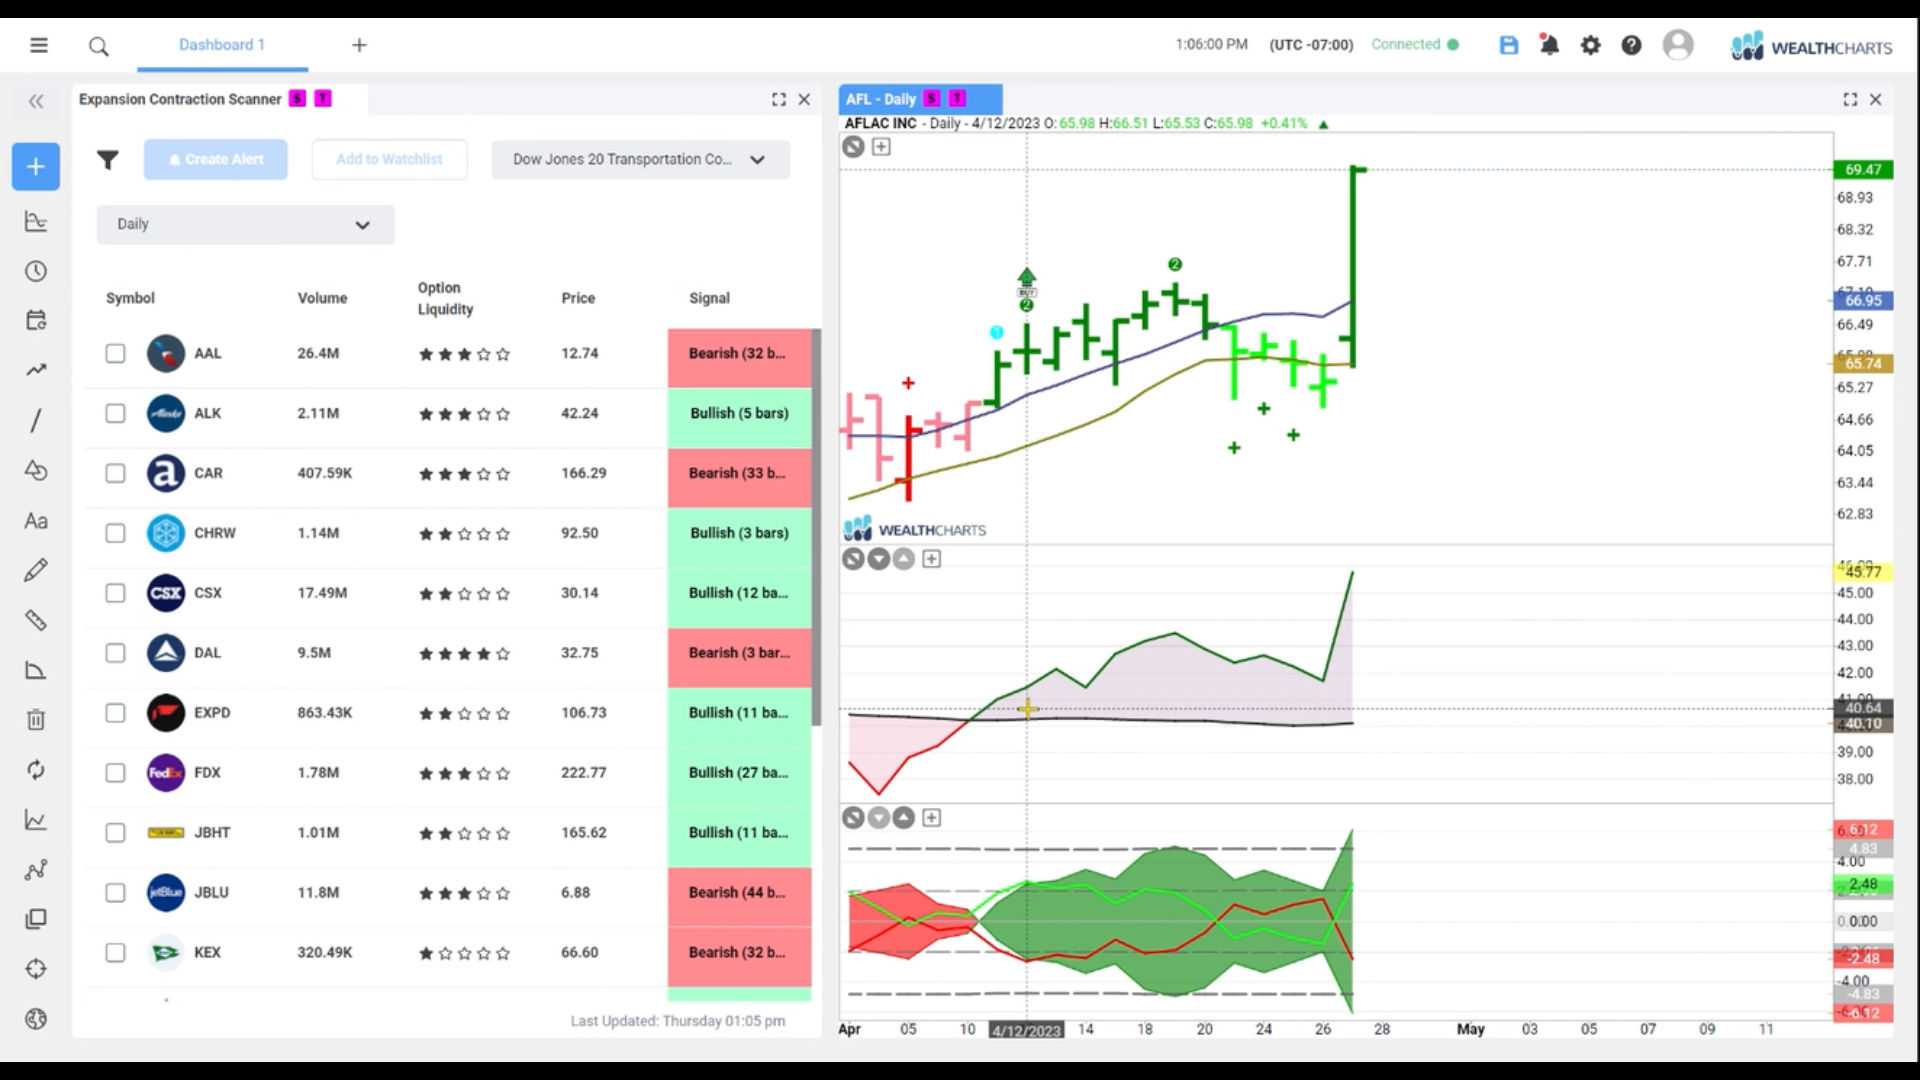
Task: Switch to the Dashboard 1 tab
Action: coord(222,45)
